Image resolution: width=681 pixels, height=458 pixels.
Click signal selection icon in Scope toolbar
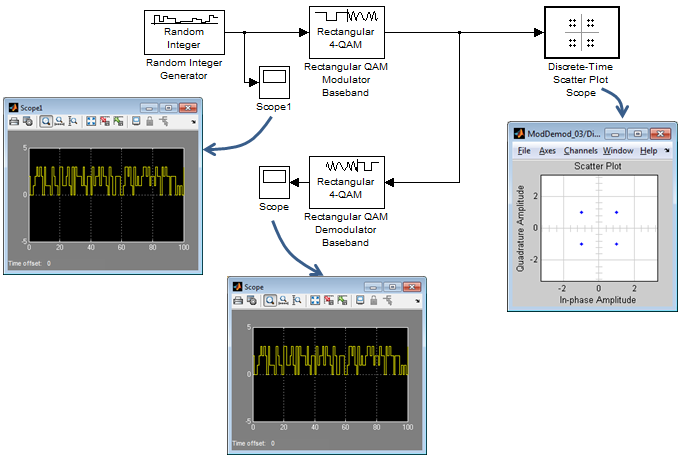tap(387, 300)
